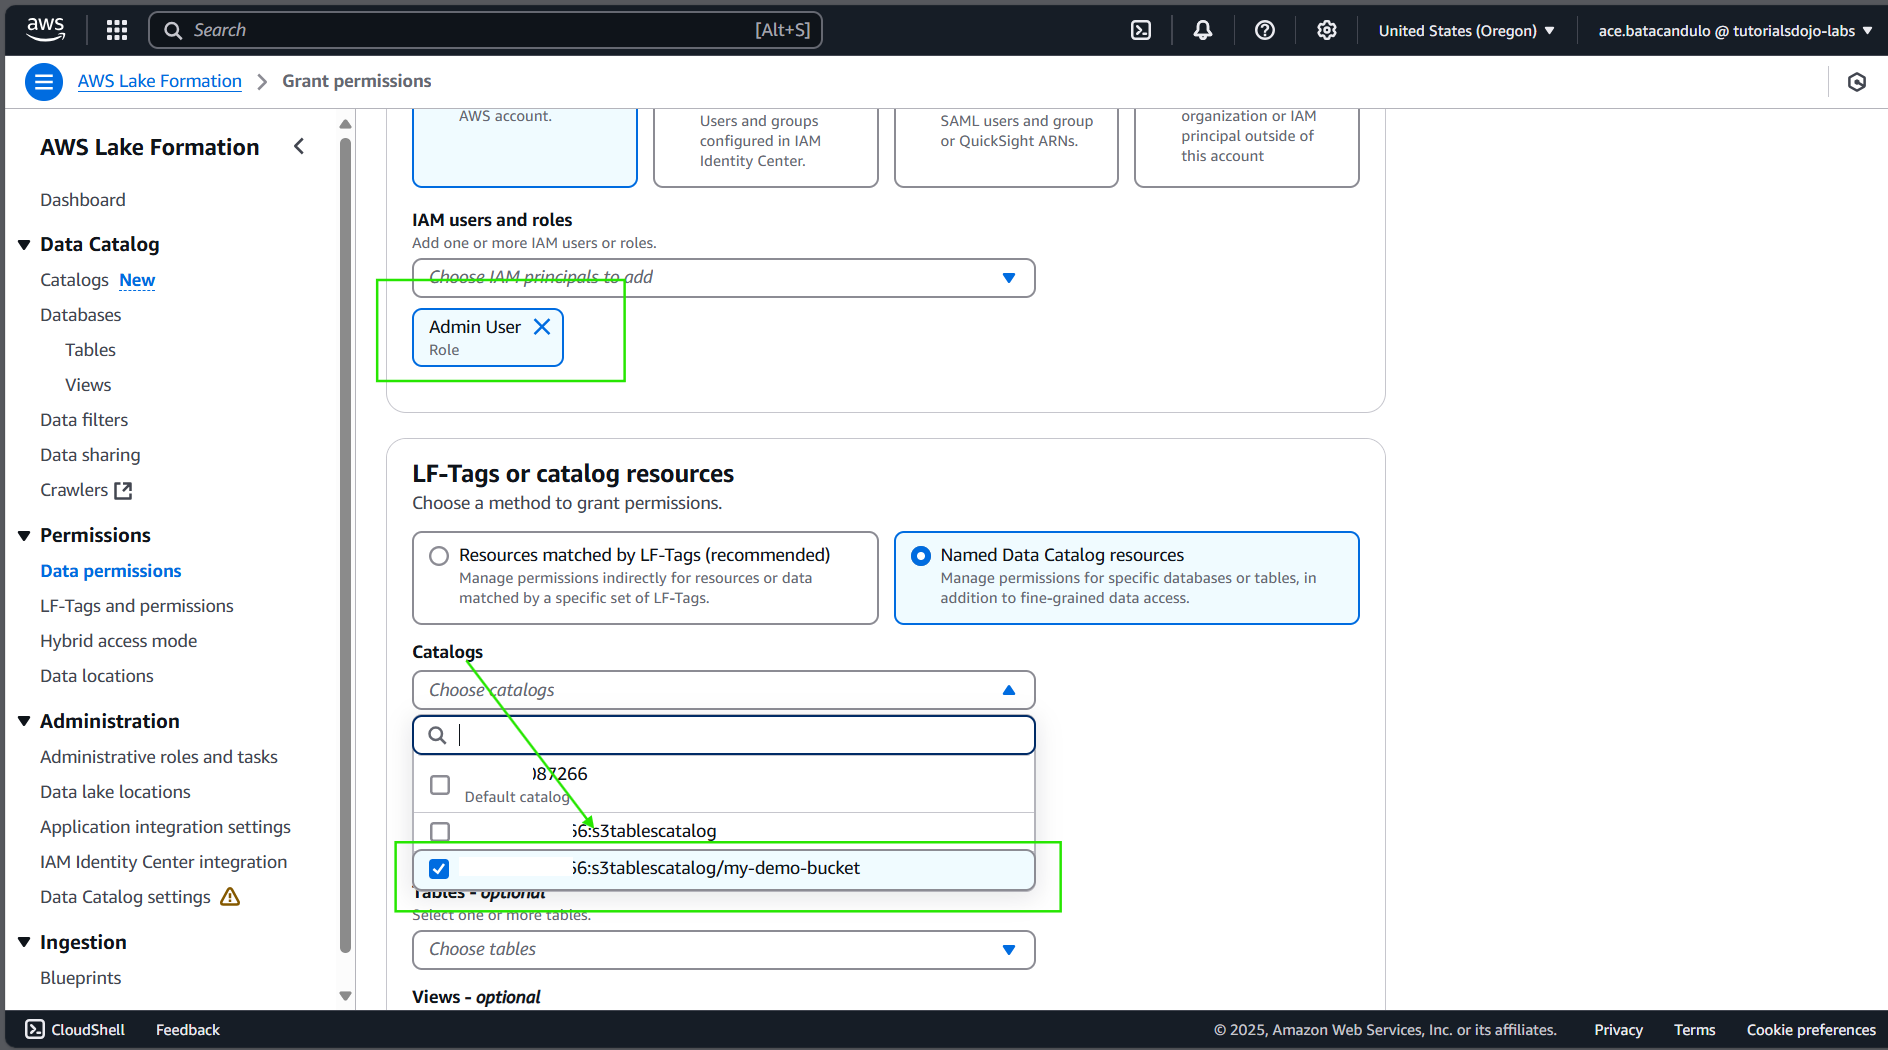Open the info panel icon at right

point(1857,82)
